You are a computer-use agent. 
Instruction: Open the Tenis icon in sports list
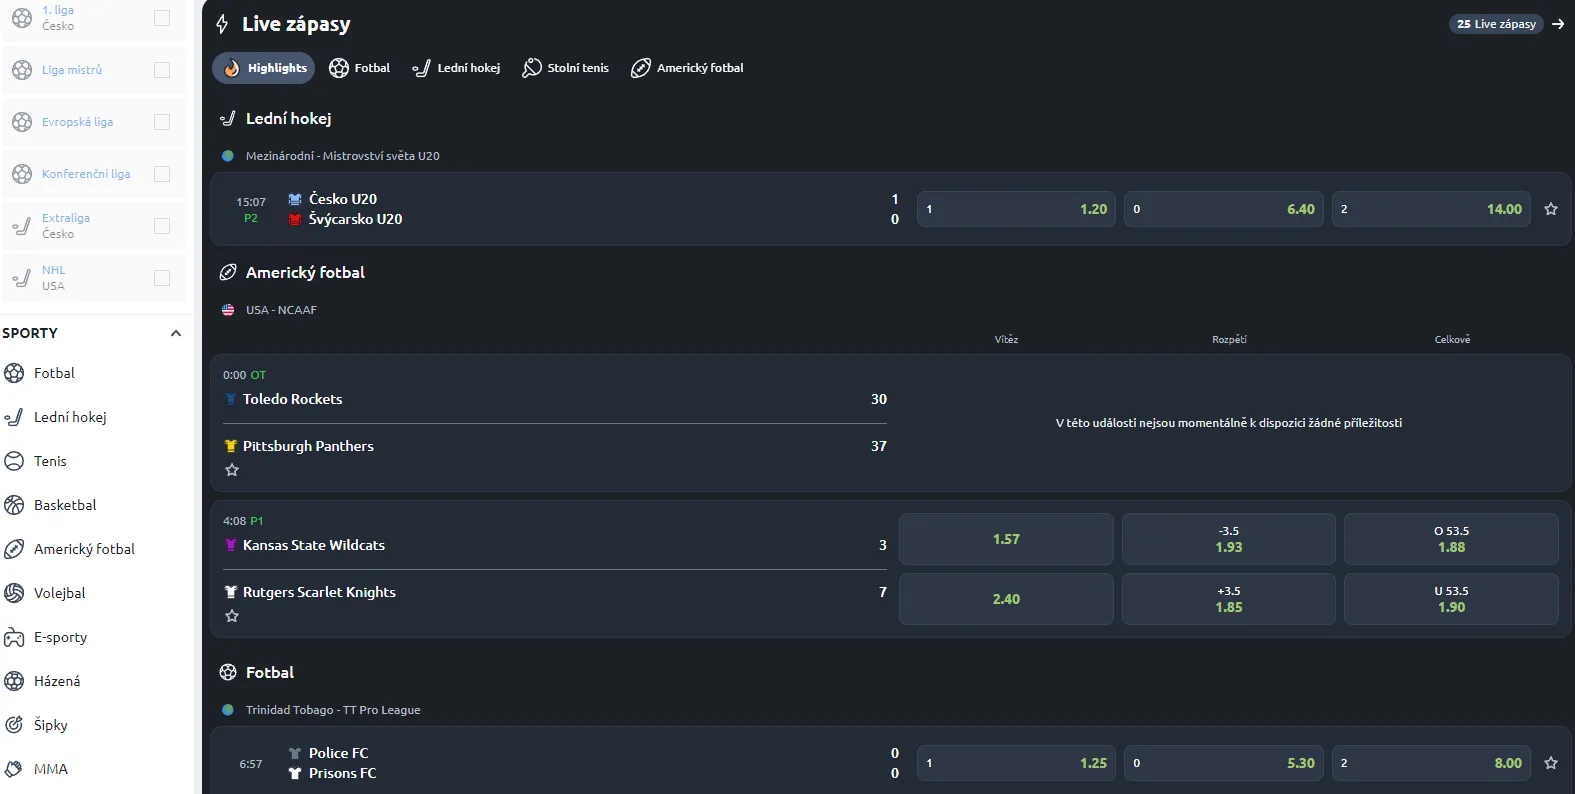tap(14, 461)
